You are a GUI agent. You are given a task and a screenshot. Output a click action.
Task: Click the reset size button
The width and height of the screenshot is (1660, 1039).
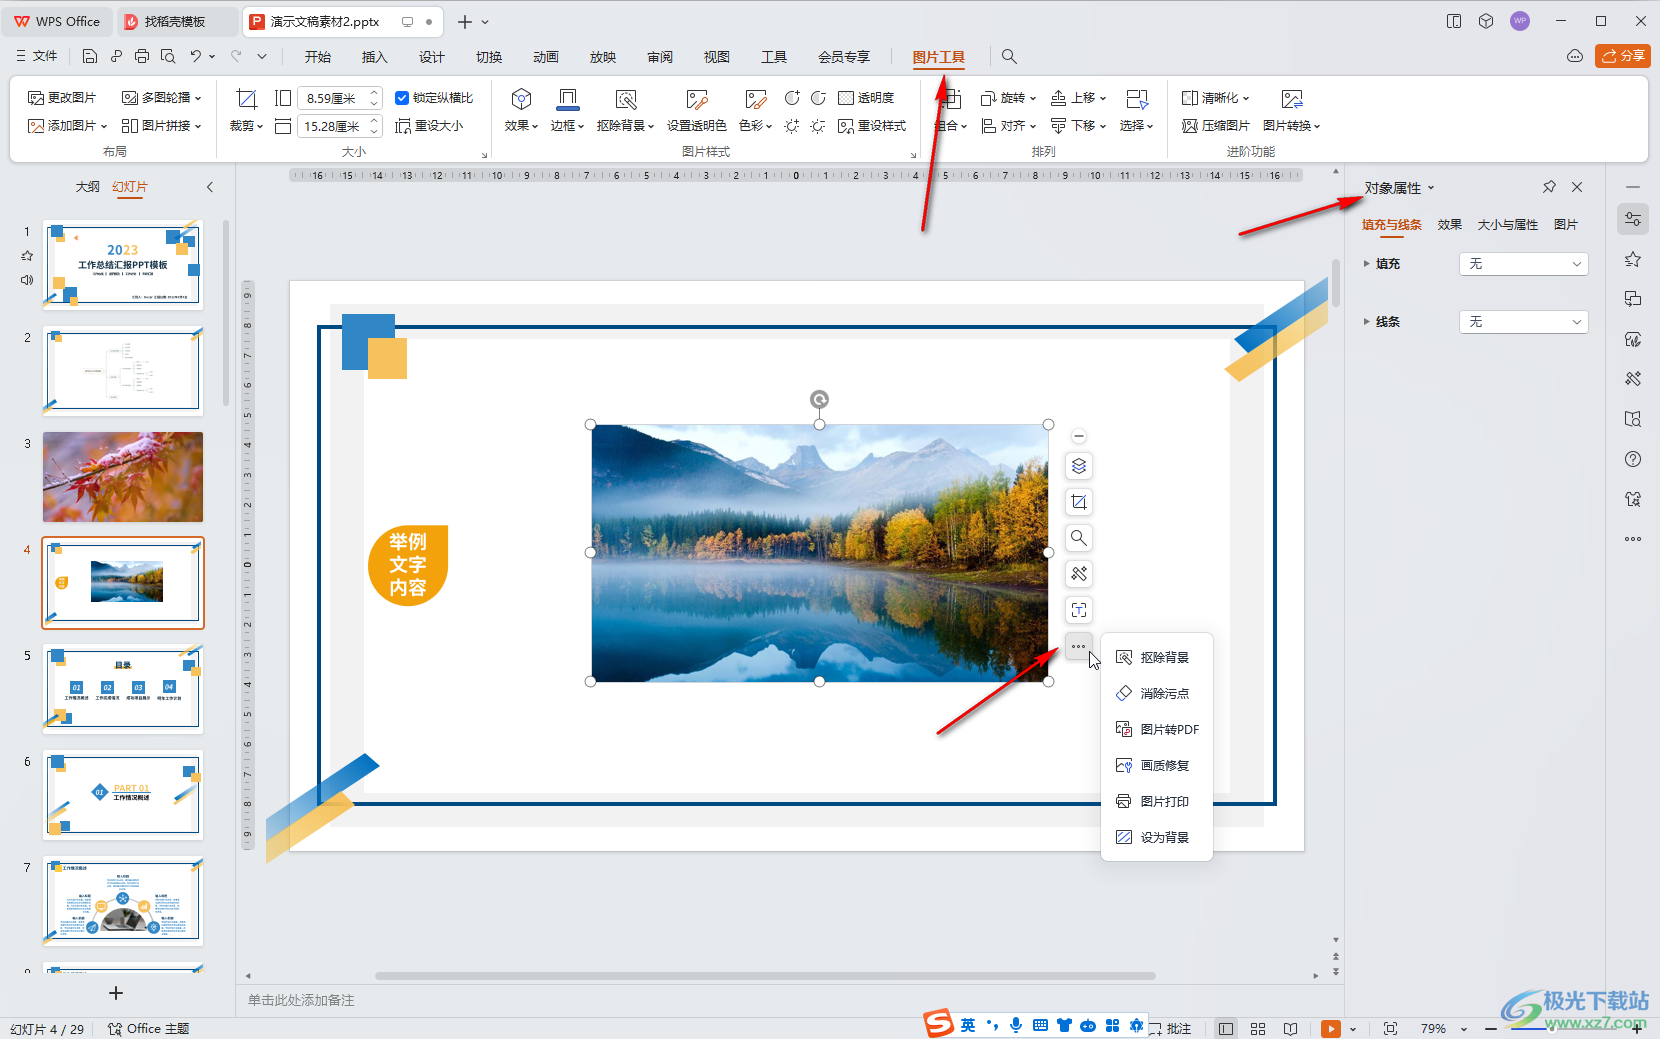pos(429,126)
